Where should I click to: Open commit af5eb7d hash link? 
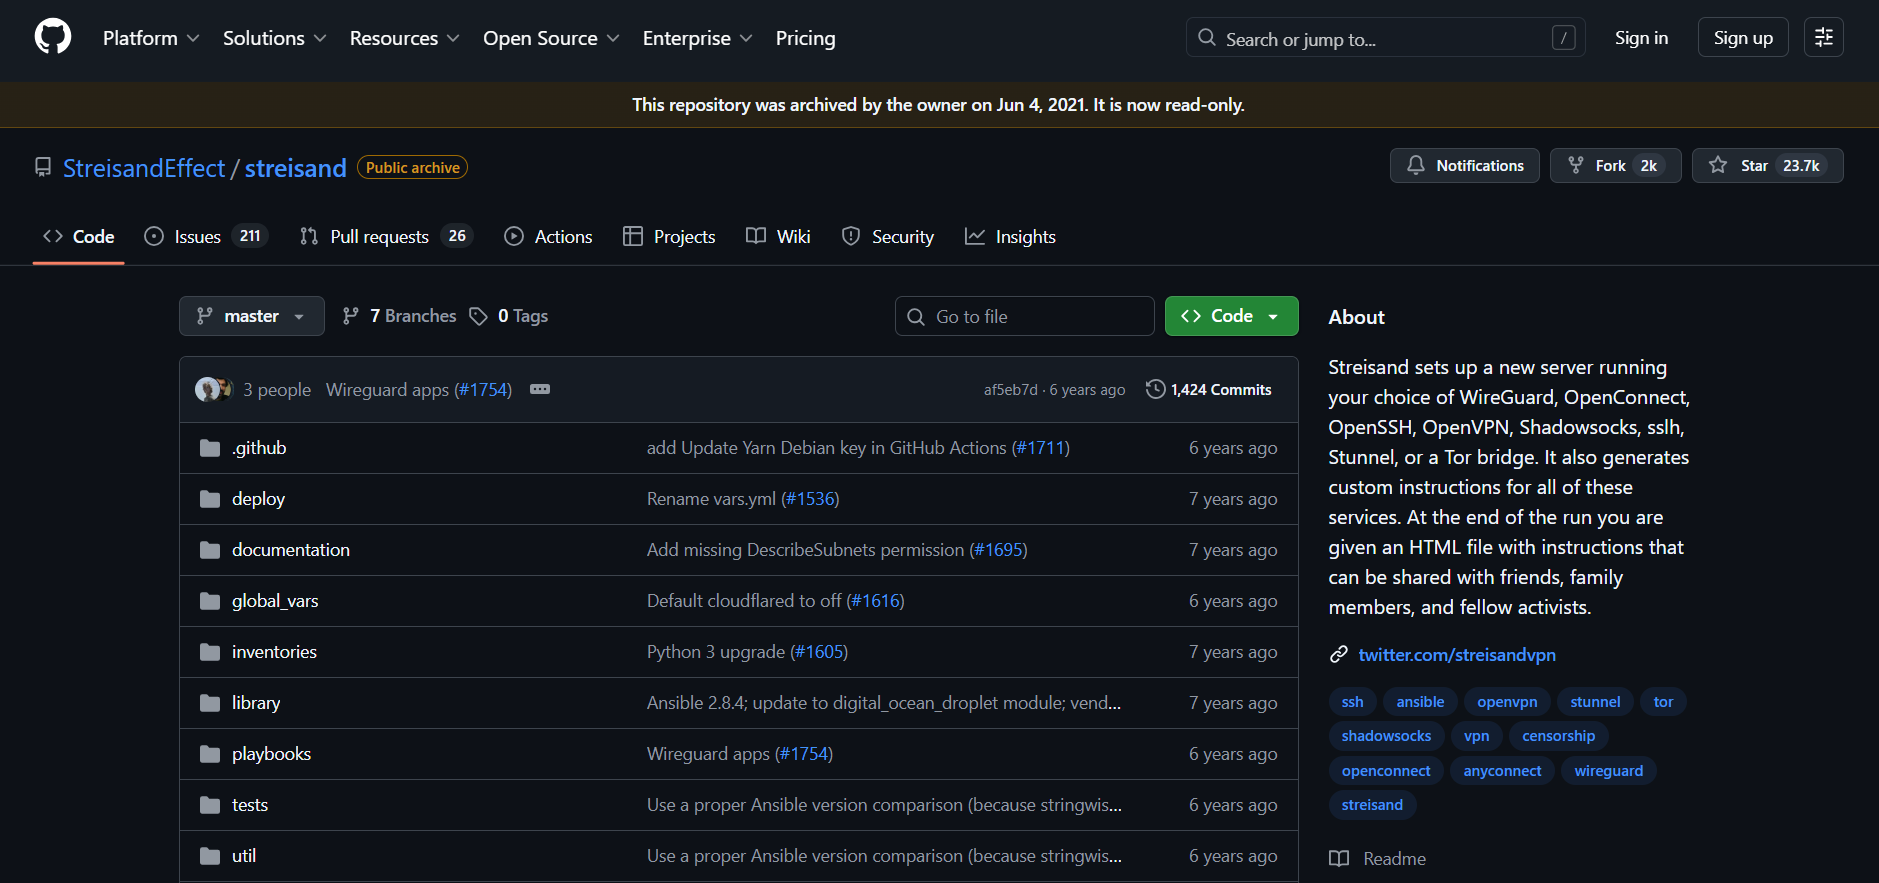coord(1011,390)
